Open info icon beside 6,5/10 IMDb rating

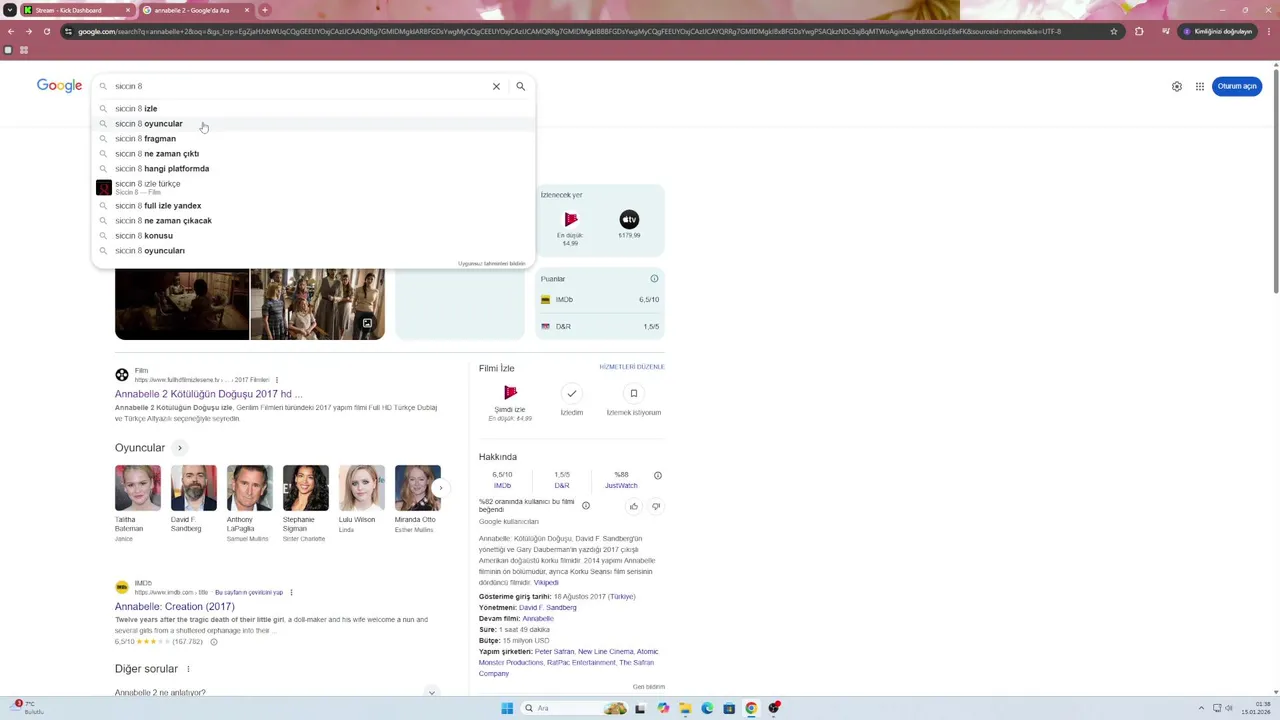click(x=213, y=641)
